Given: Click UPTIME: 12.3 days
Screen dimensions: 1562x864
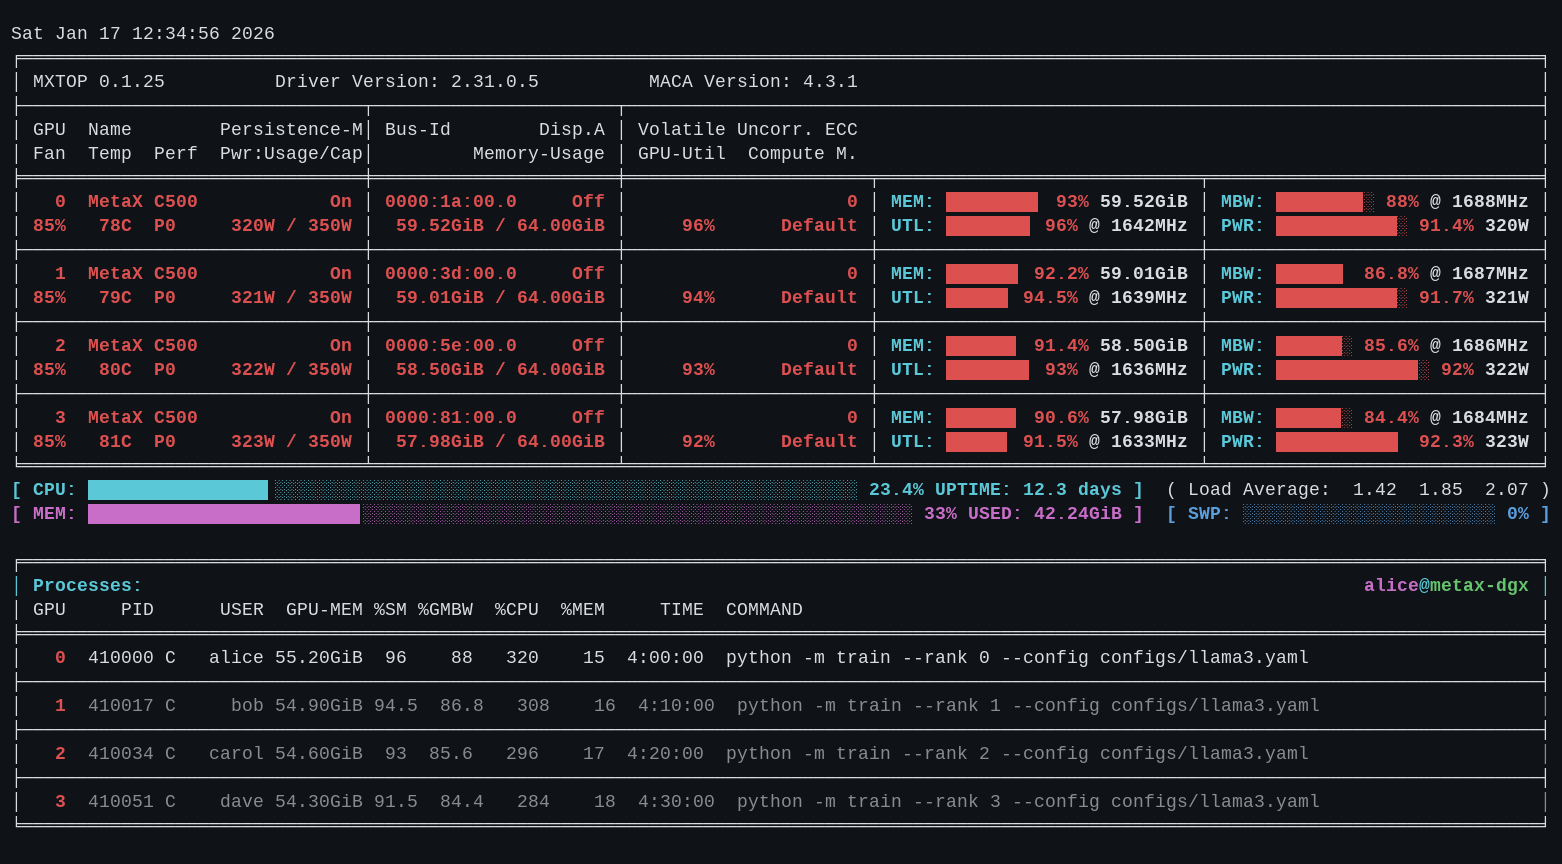Looking at the screenshot, I should pos(1028,490).
